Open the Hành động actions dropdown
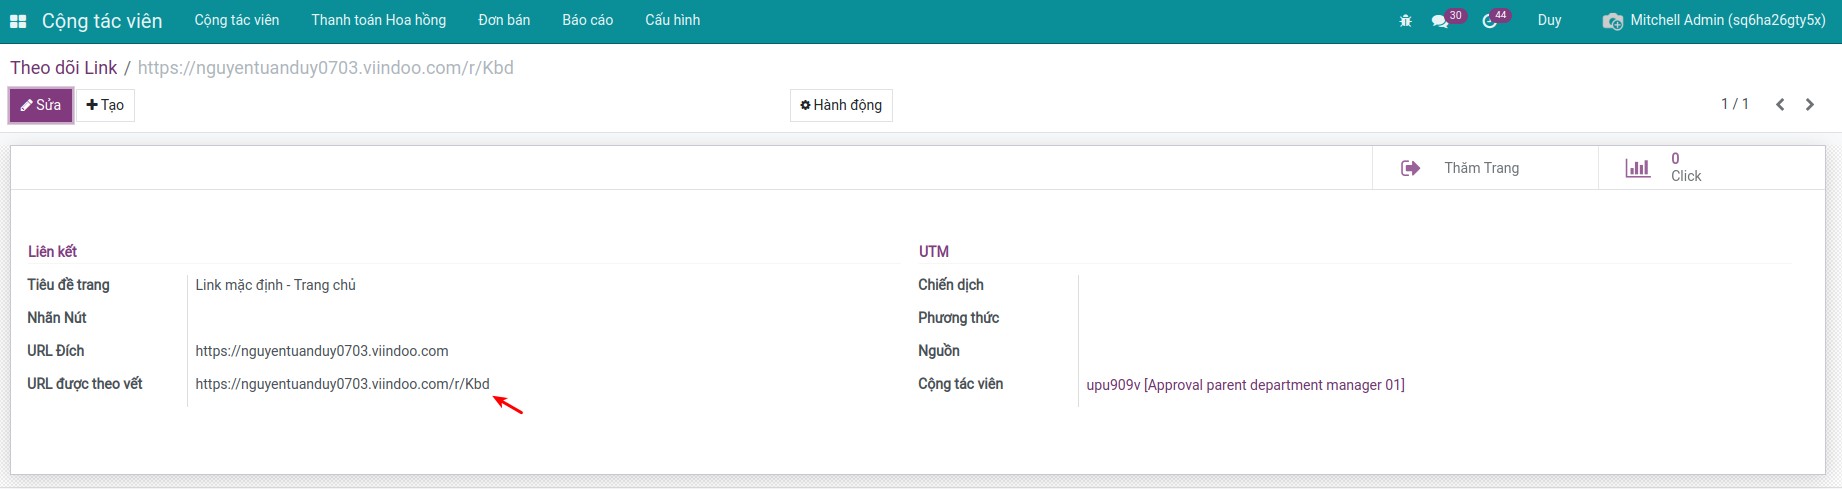This screenshot has width=1842, height=489. [841, 105]
